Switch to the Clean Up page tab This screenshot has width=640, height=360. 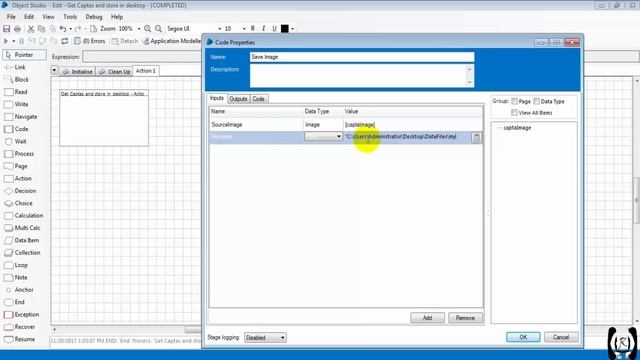pos(115,71)
